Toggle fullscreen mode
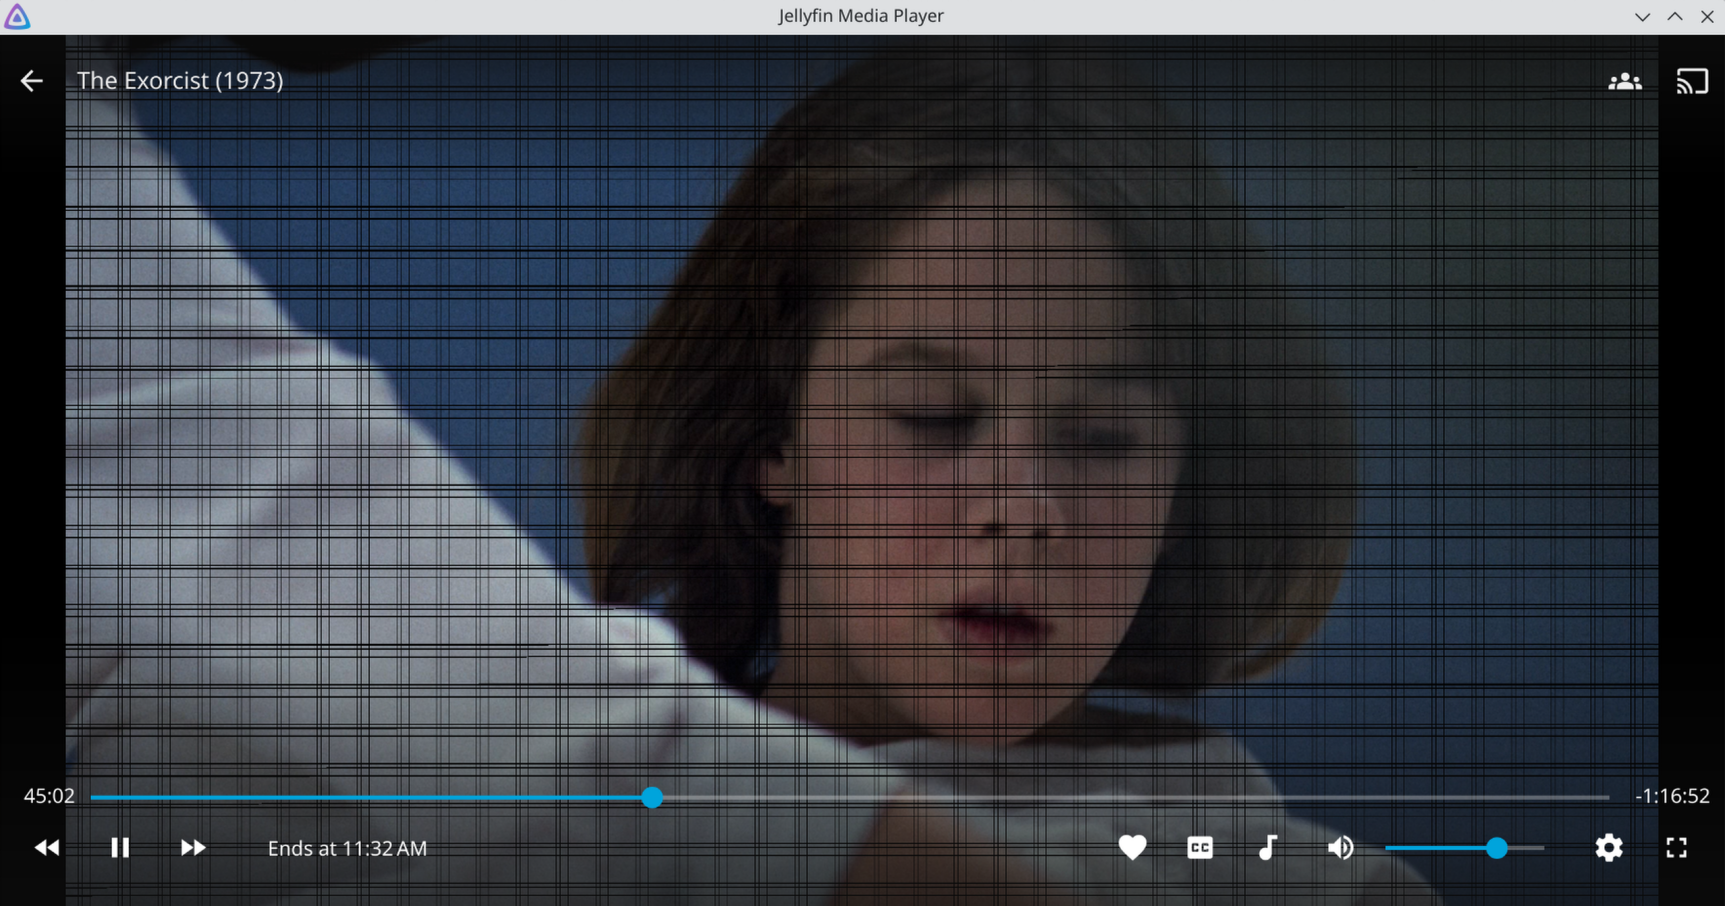Viewport: 1725px width, 906px height. (1676, 848)
